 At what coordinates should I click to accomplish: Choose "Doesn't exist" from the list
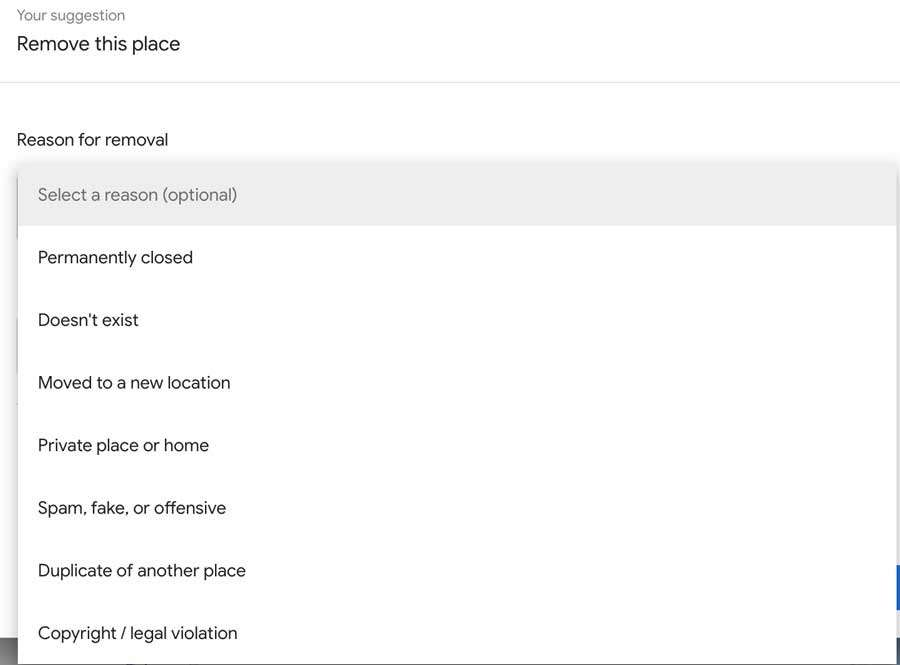coord(88,320)
